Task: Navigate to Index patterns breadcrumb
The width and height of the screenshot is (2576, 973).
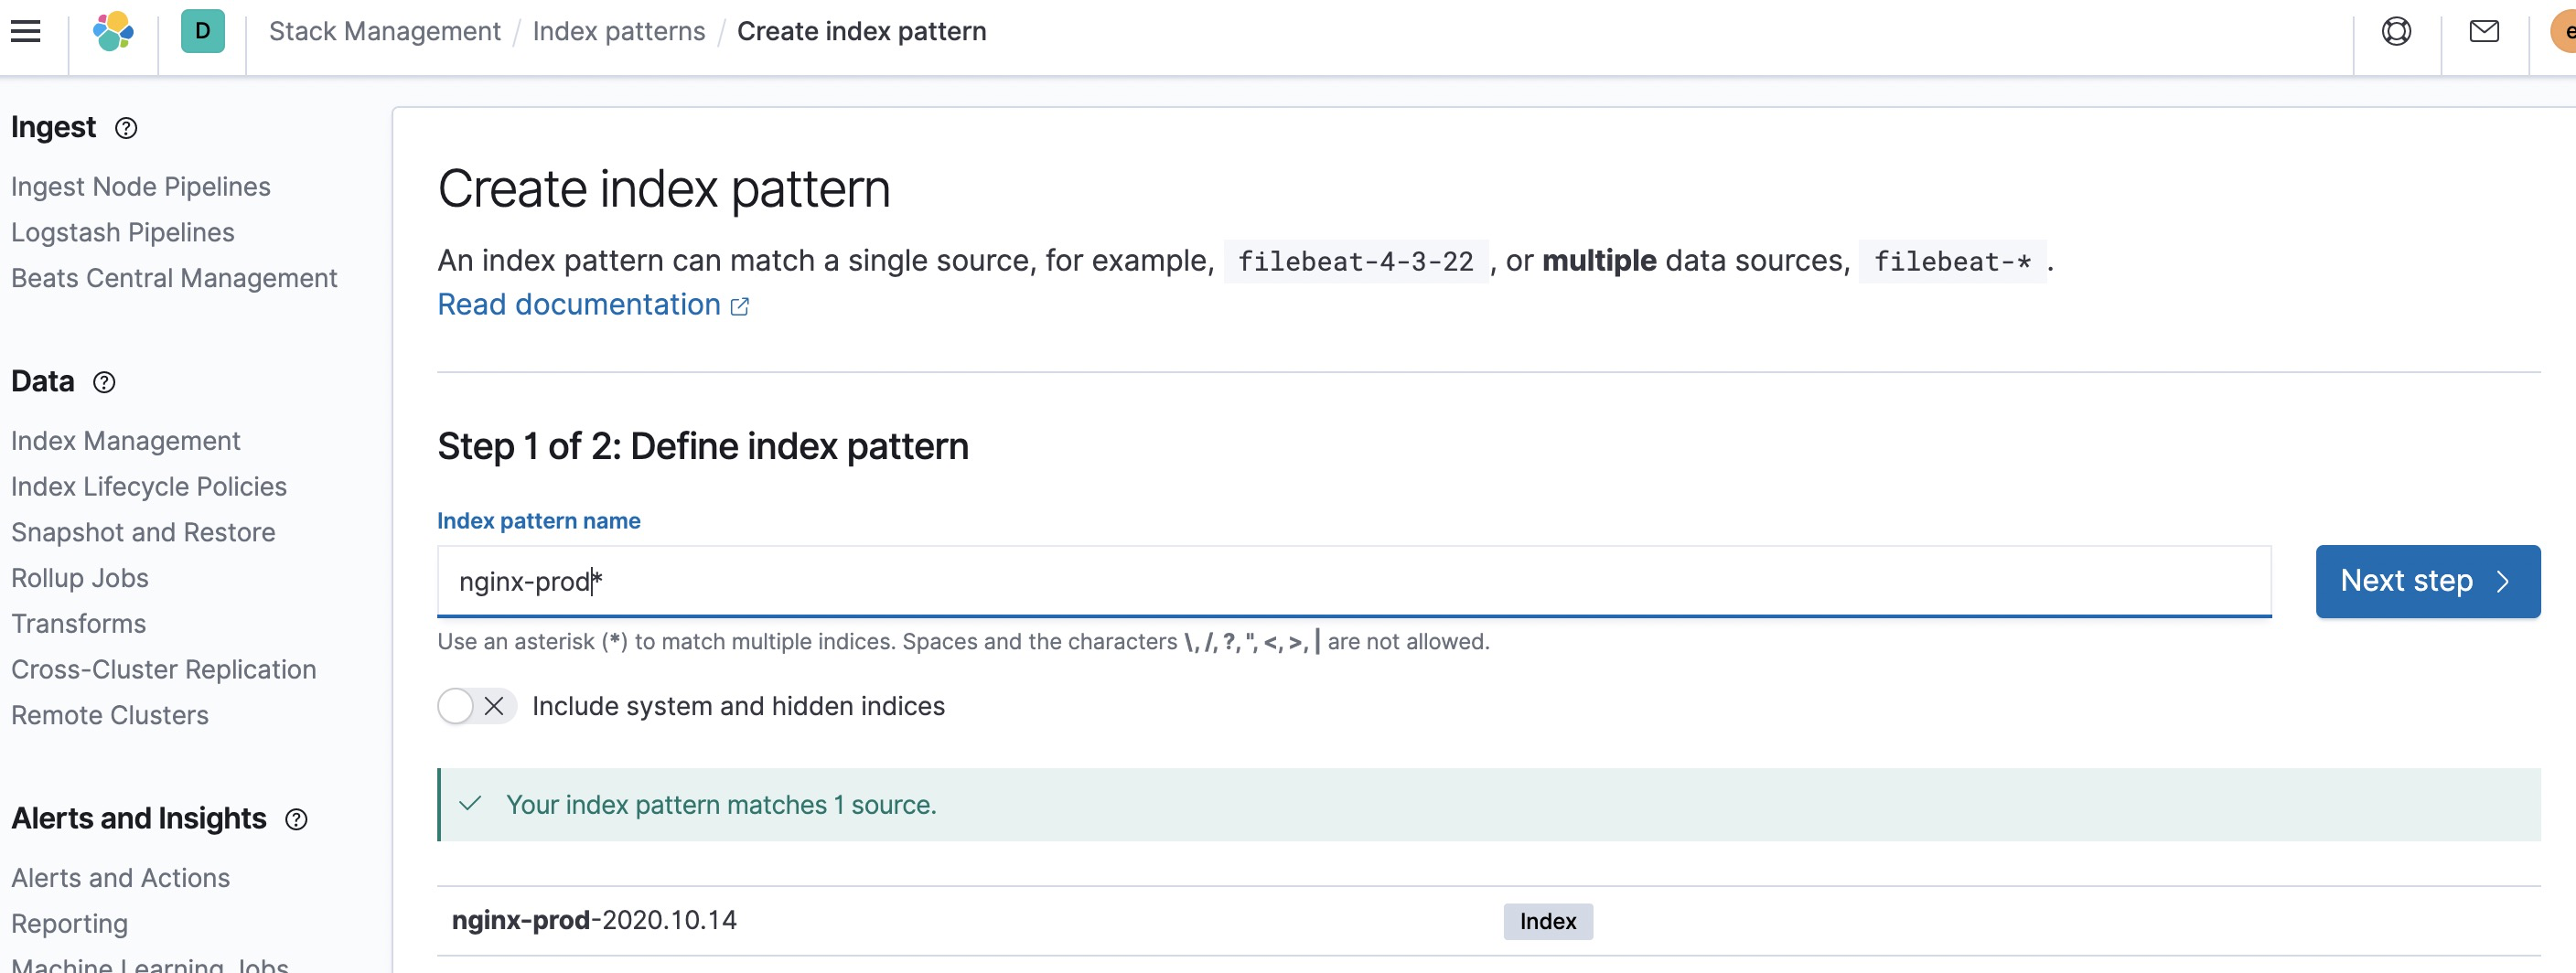Action: [618, 32]
